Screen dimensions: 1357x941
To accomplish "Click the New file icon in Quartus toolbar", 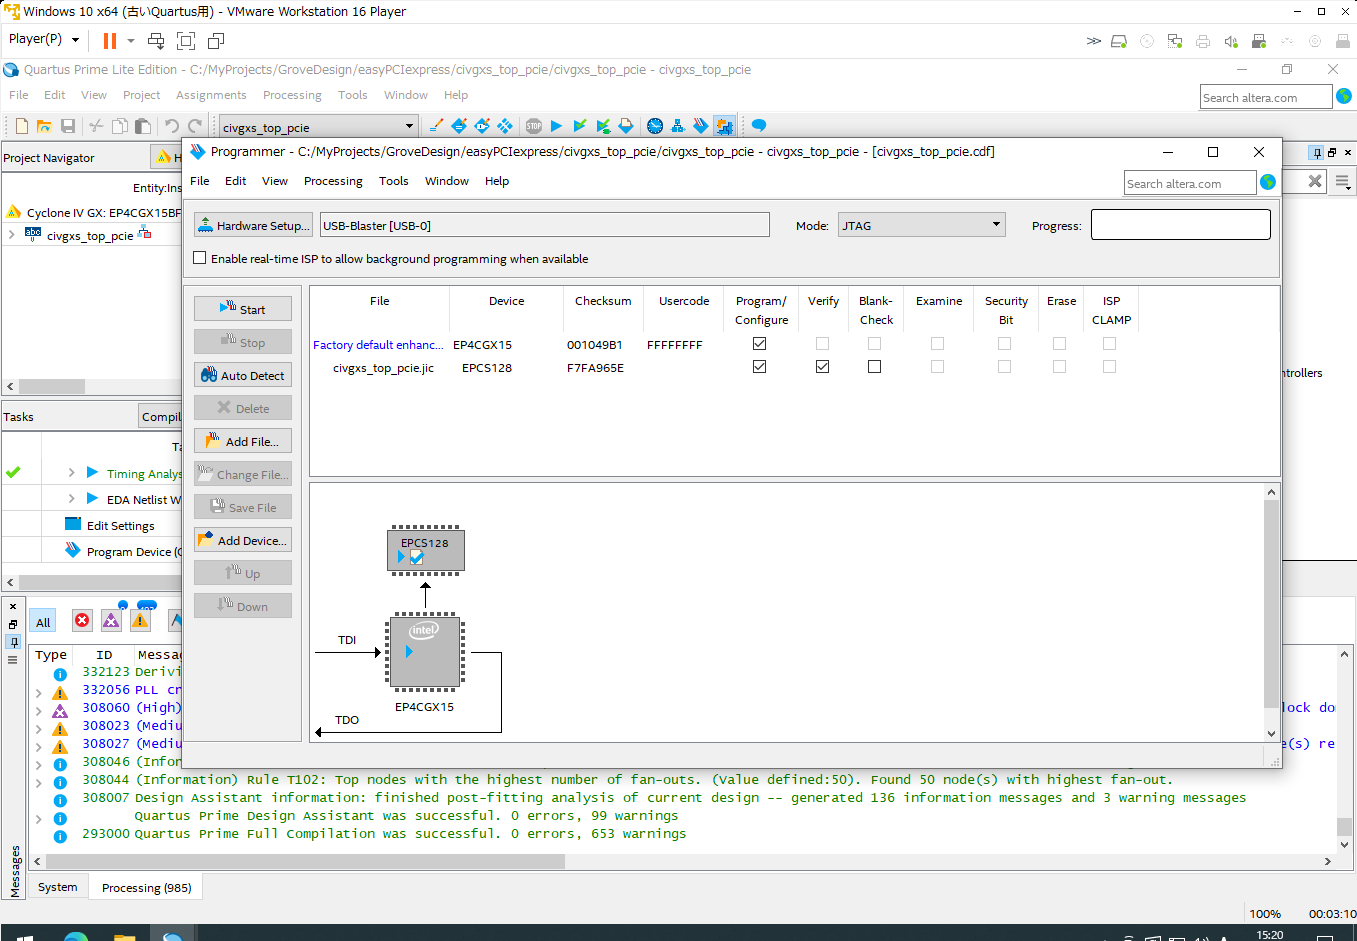I will (21, 126).
